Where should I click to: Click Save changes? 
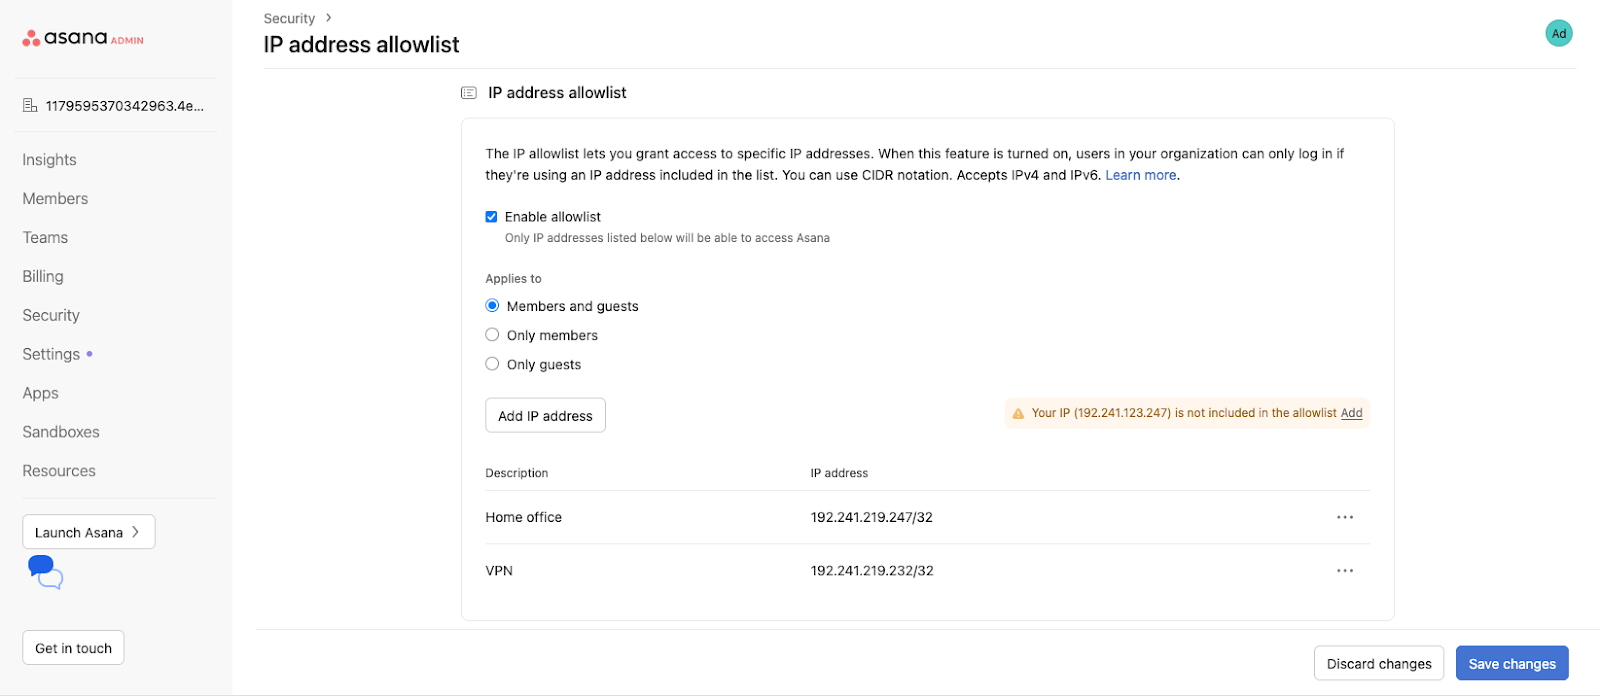point(1512,663)
